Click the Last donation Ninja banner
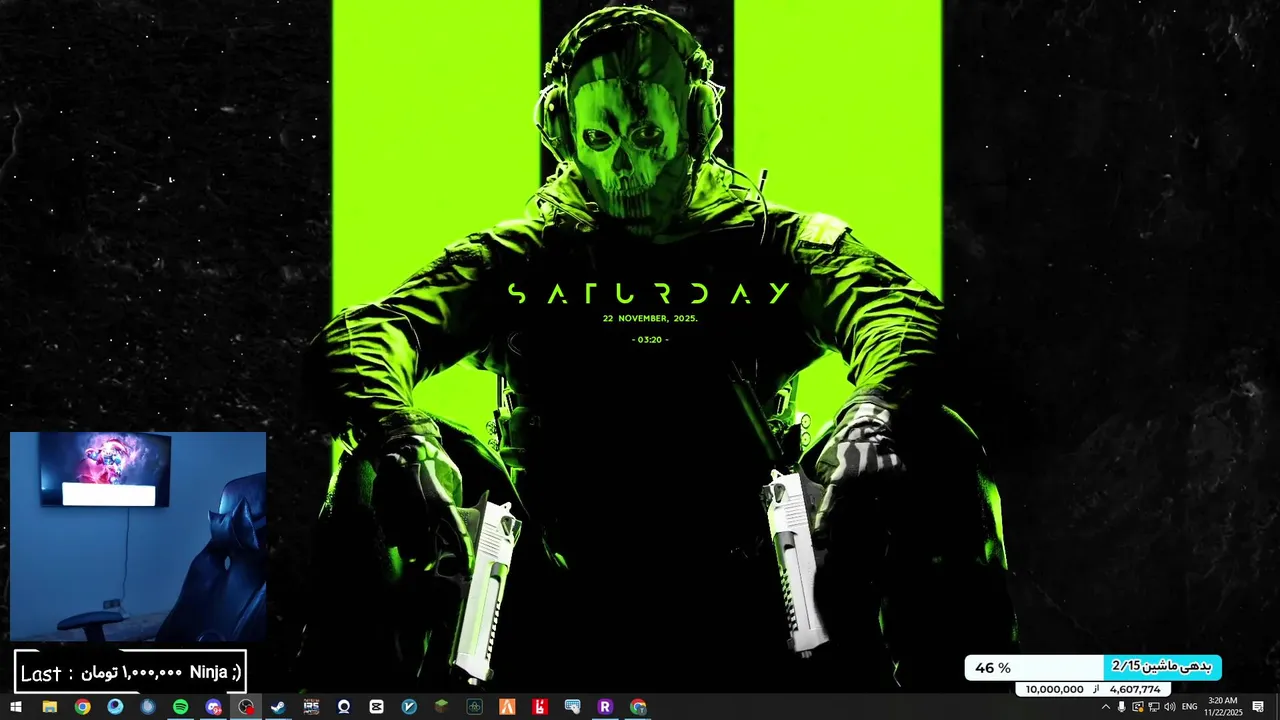1280x720 pixels. click(130, 672)
